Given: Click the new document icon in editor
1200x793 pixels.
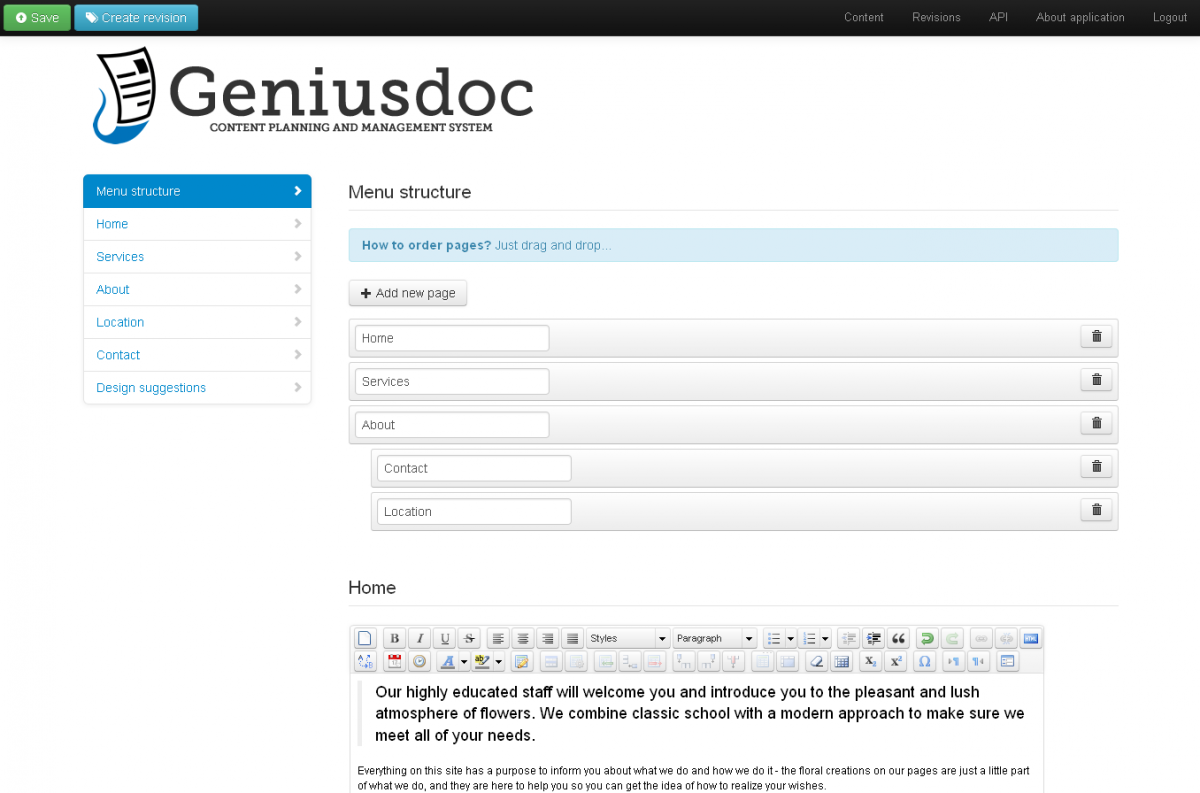Looking at the screenshot, I should coord(365,639).
